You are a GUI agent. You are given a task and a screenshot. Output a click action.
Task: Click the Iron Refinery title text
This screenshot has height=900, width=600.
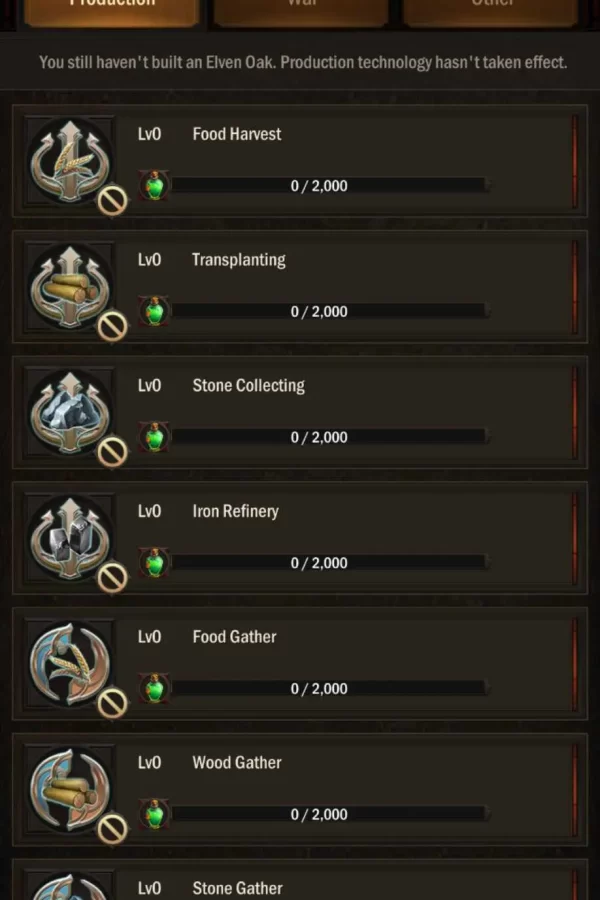(235, 511)
